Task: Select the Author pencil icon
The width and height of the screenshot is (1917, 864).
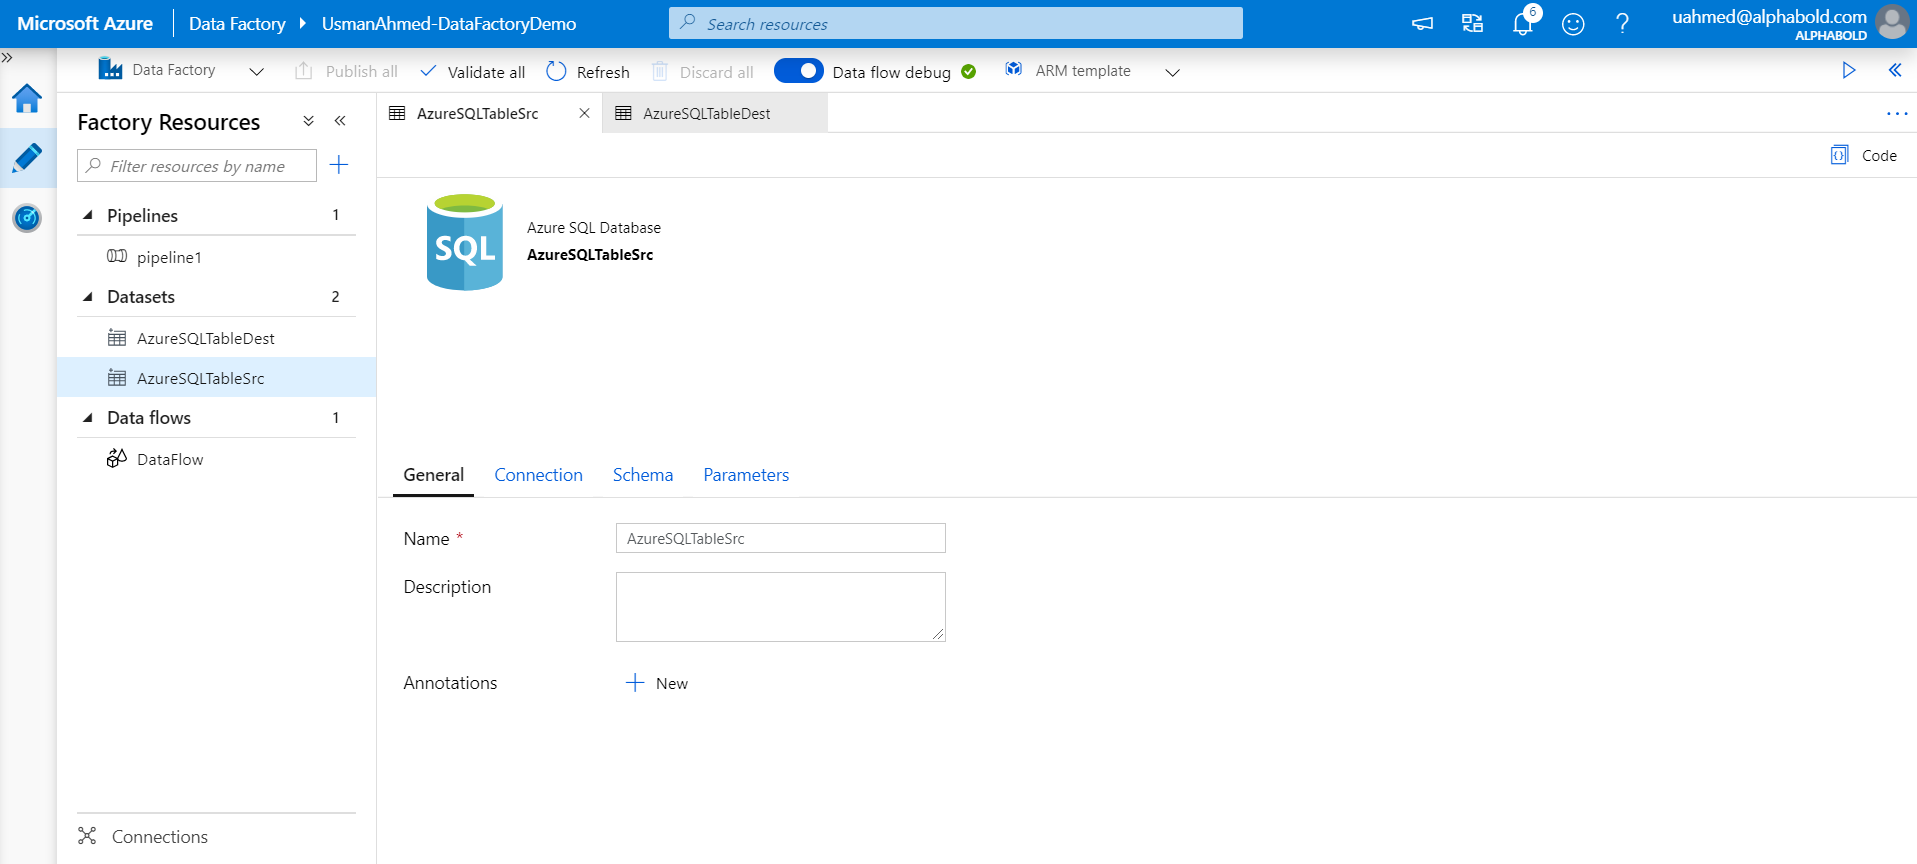Action: [27, 158]
